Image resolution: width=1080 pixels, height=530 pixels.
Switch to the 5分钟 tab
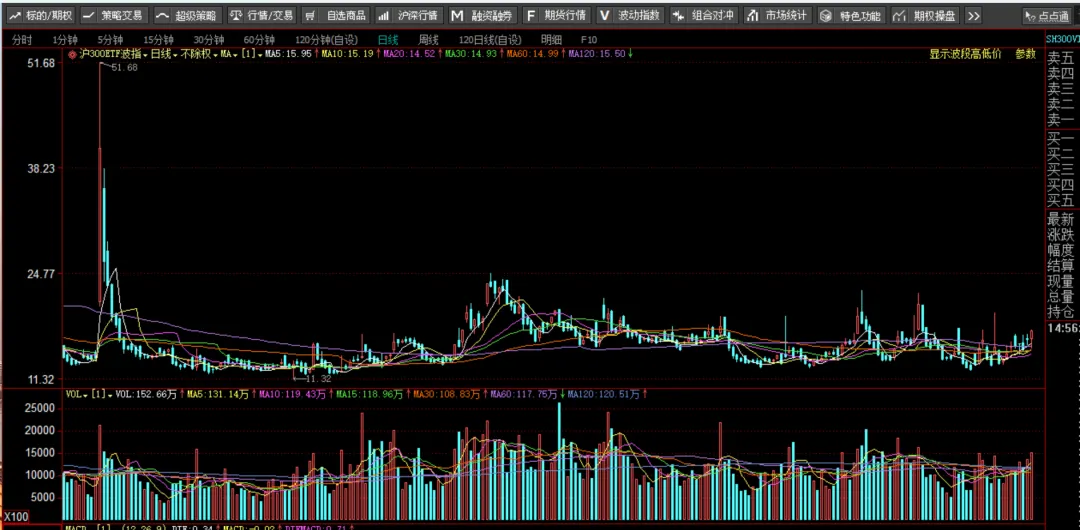point(110,40)
